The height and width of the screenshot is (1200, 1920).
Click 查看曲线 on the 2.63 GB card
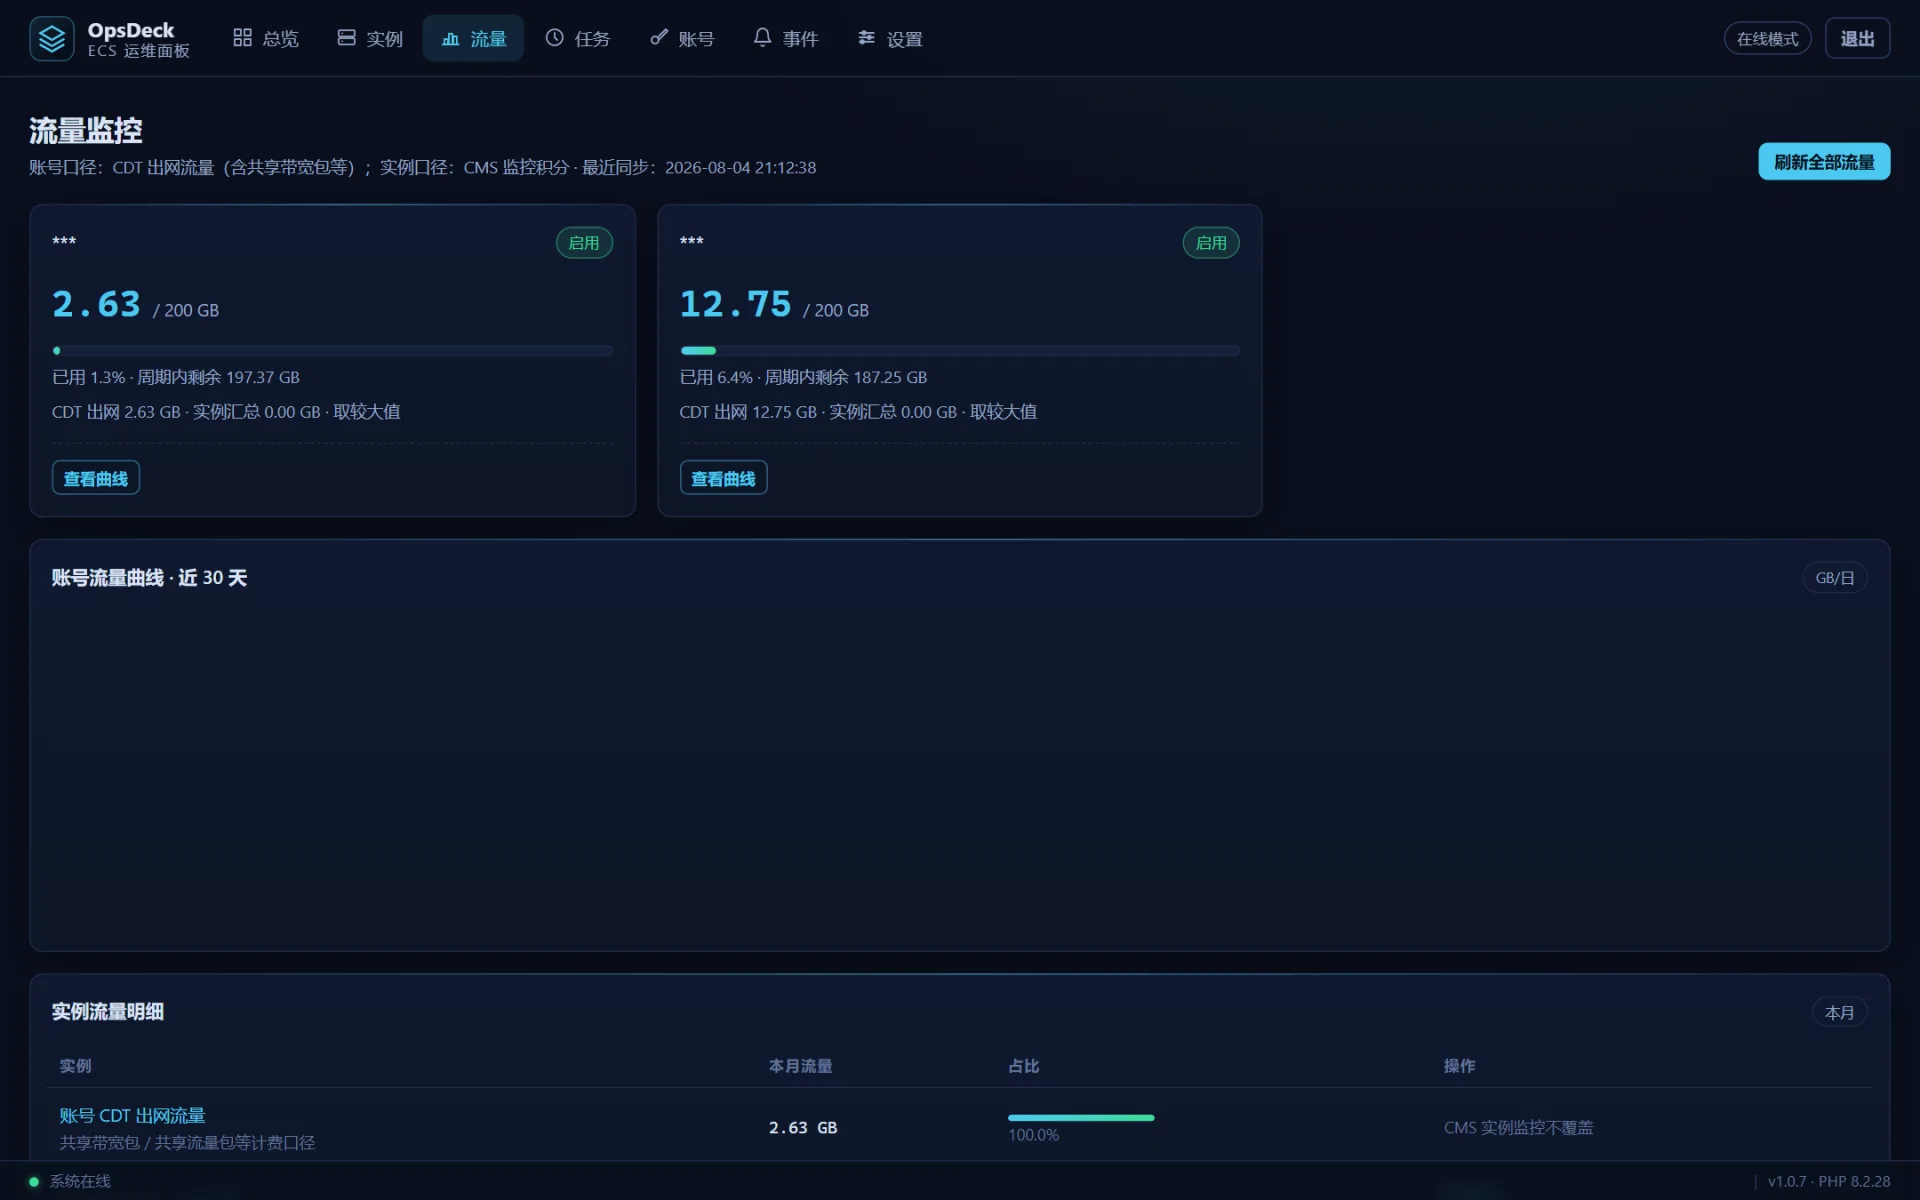point(96,478)
